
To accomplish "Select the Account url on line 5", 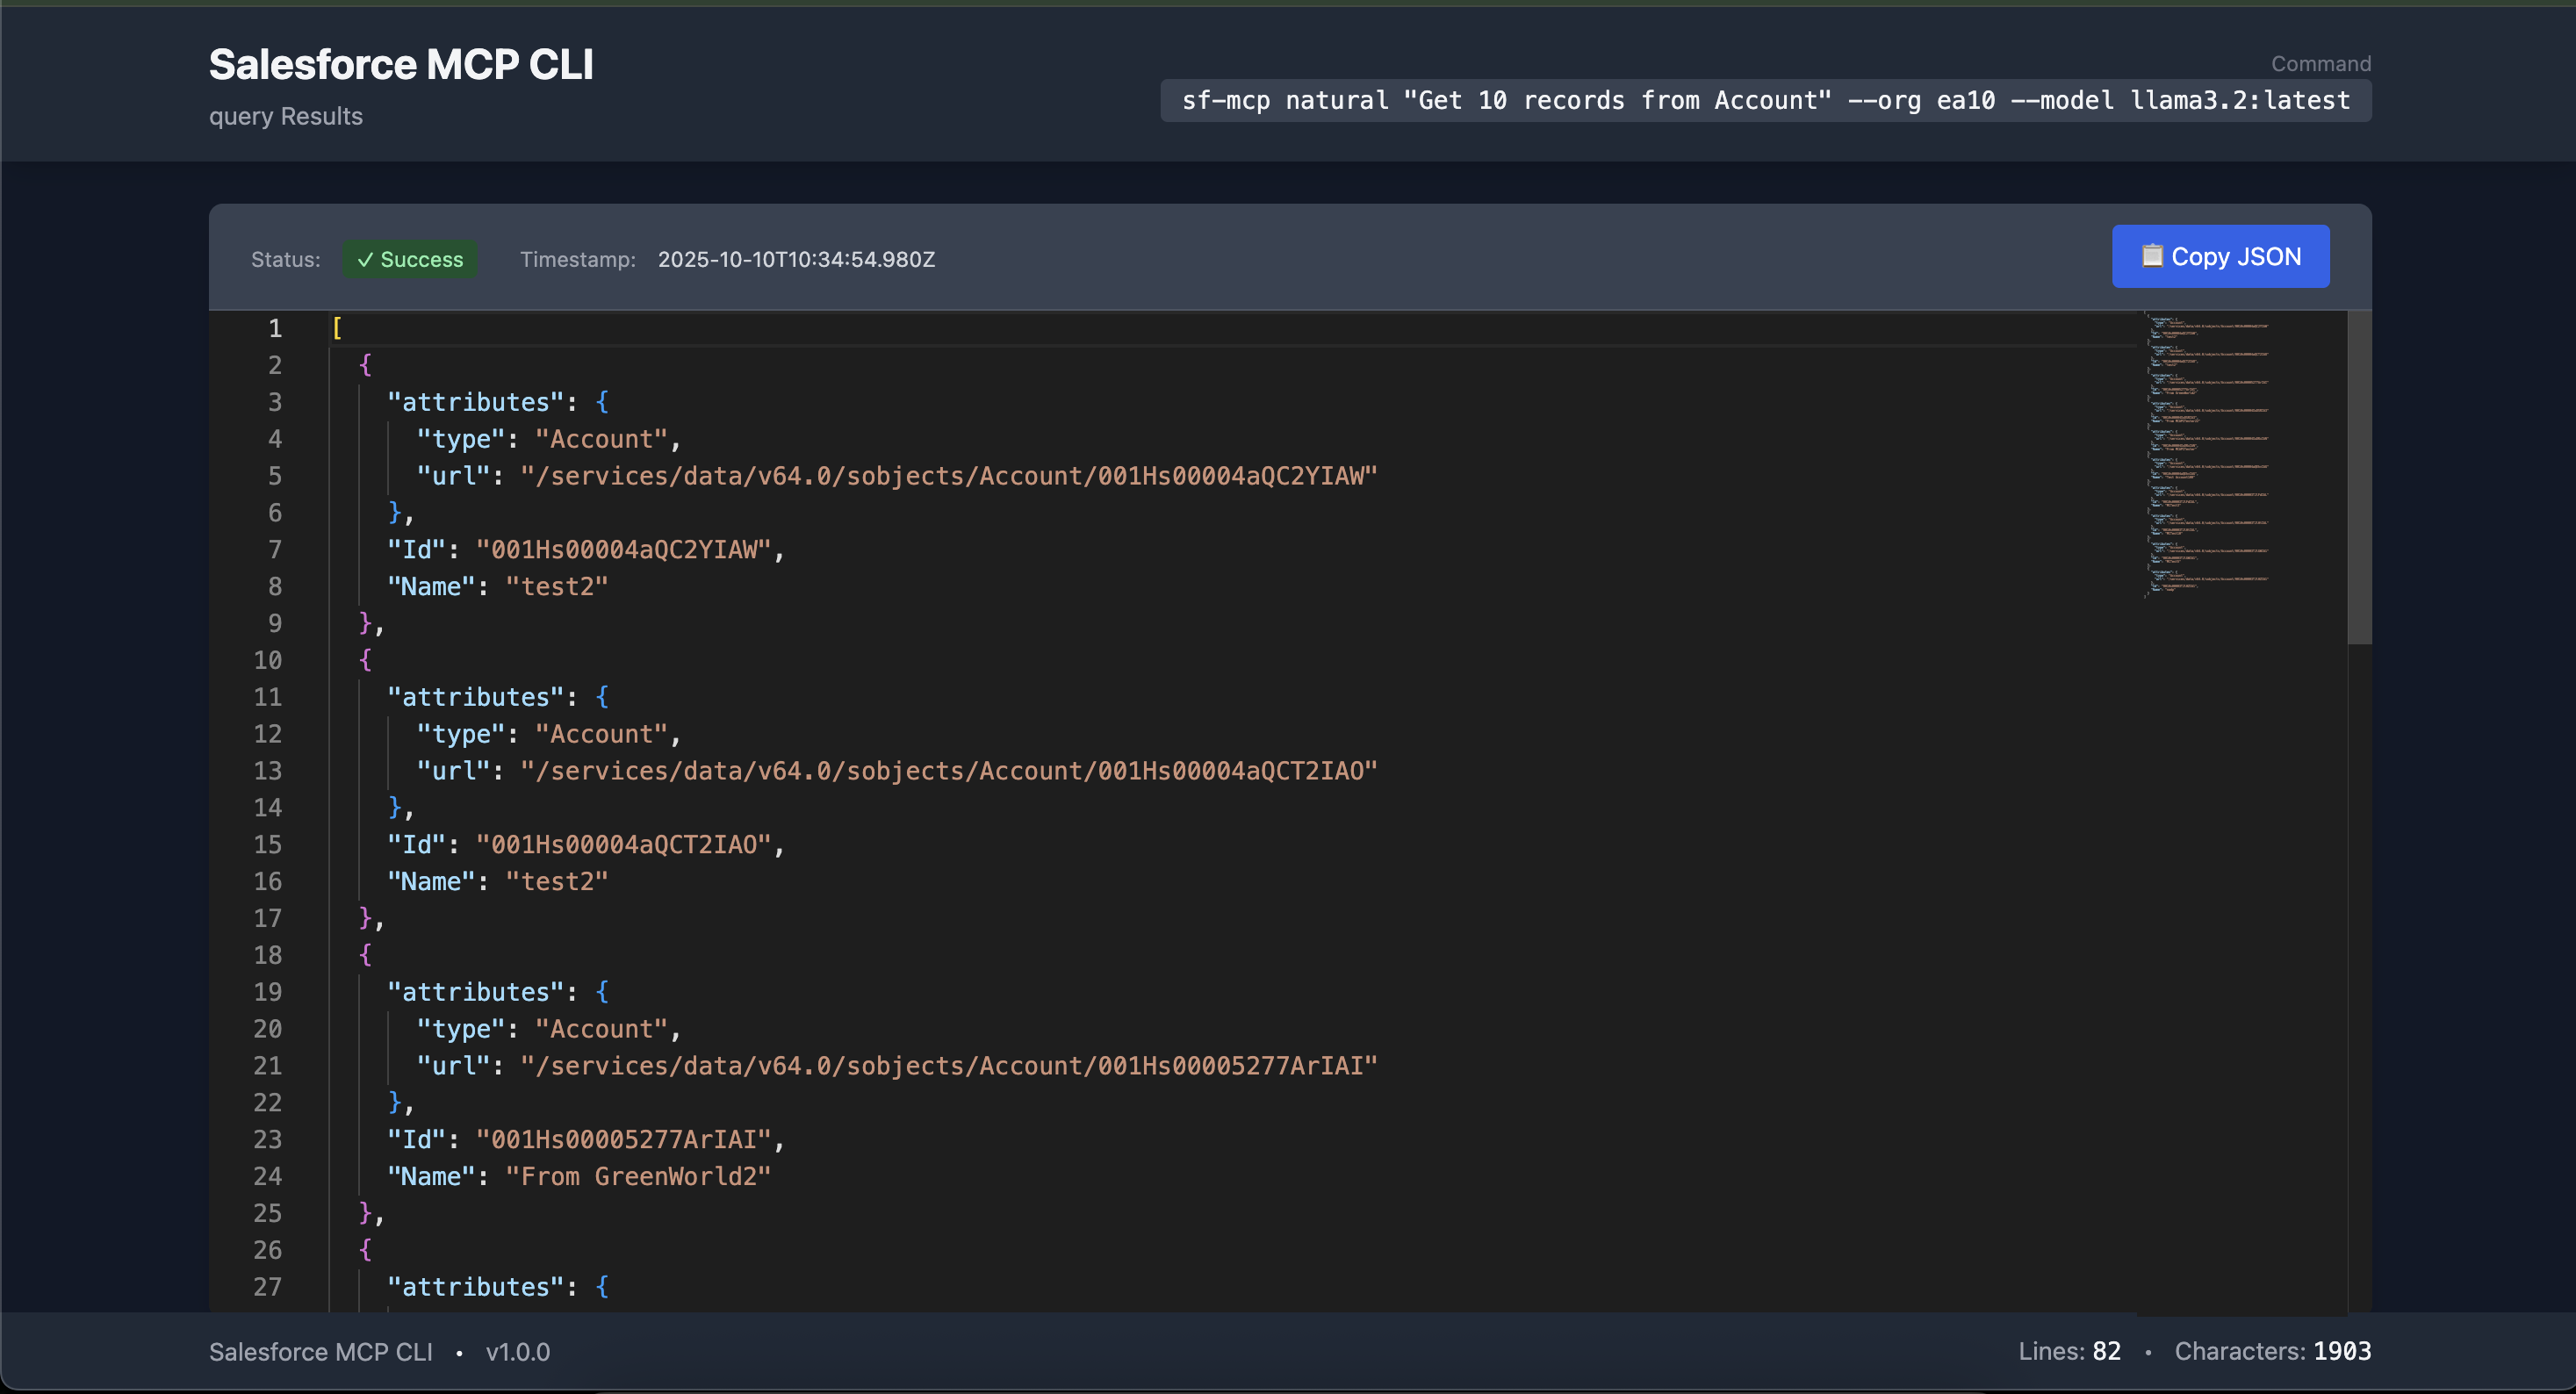I will pos(948,476).
